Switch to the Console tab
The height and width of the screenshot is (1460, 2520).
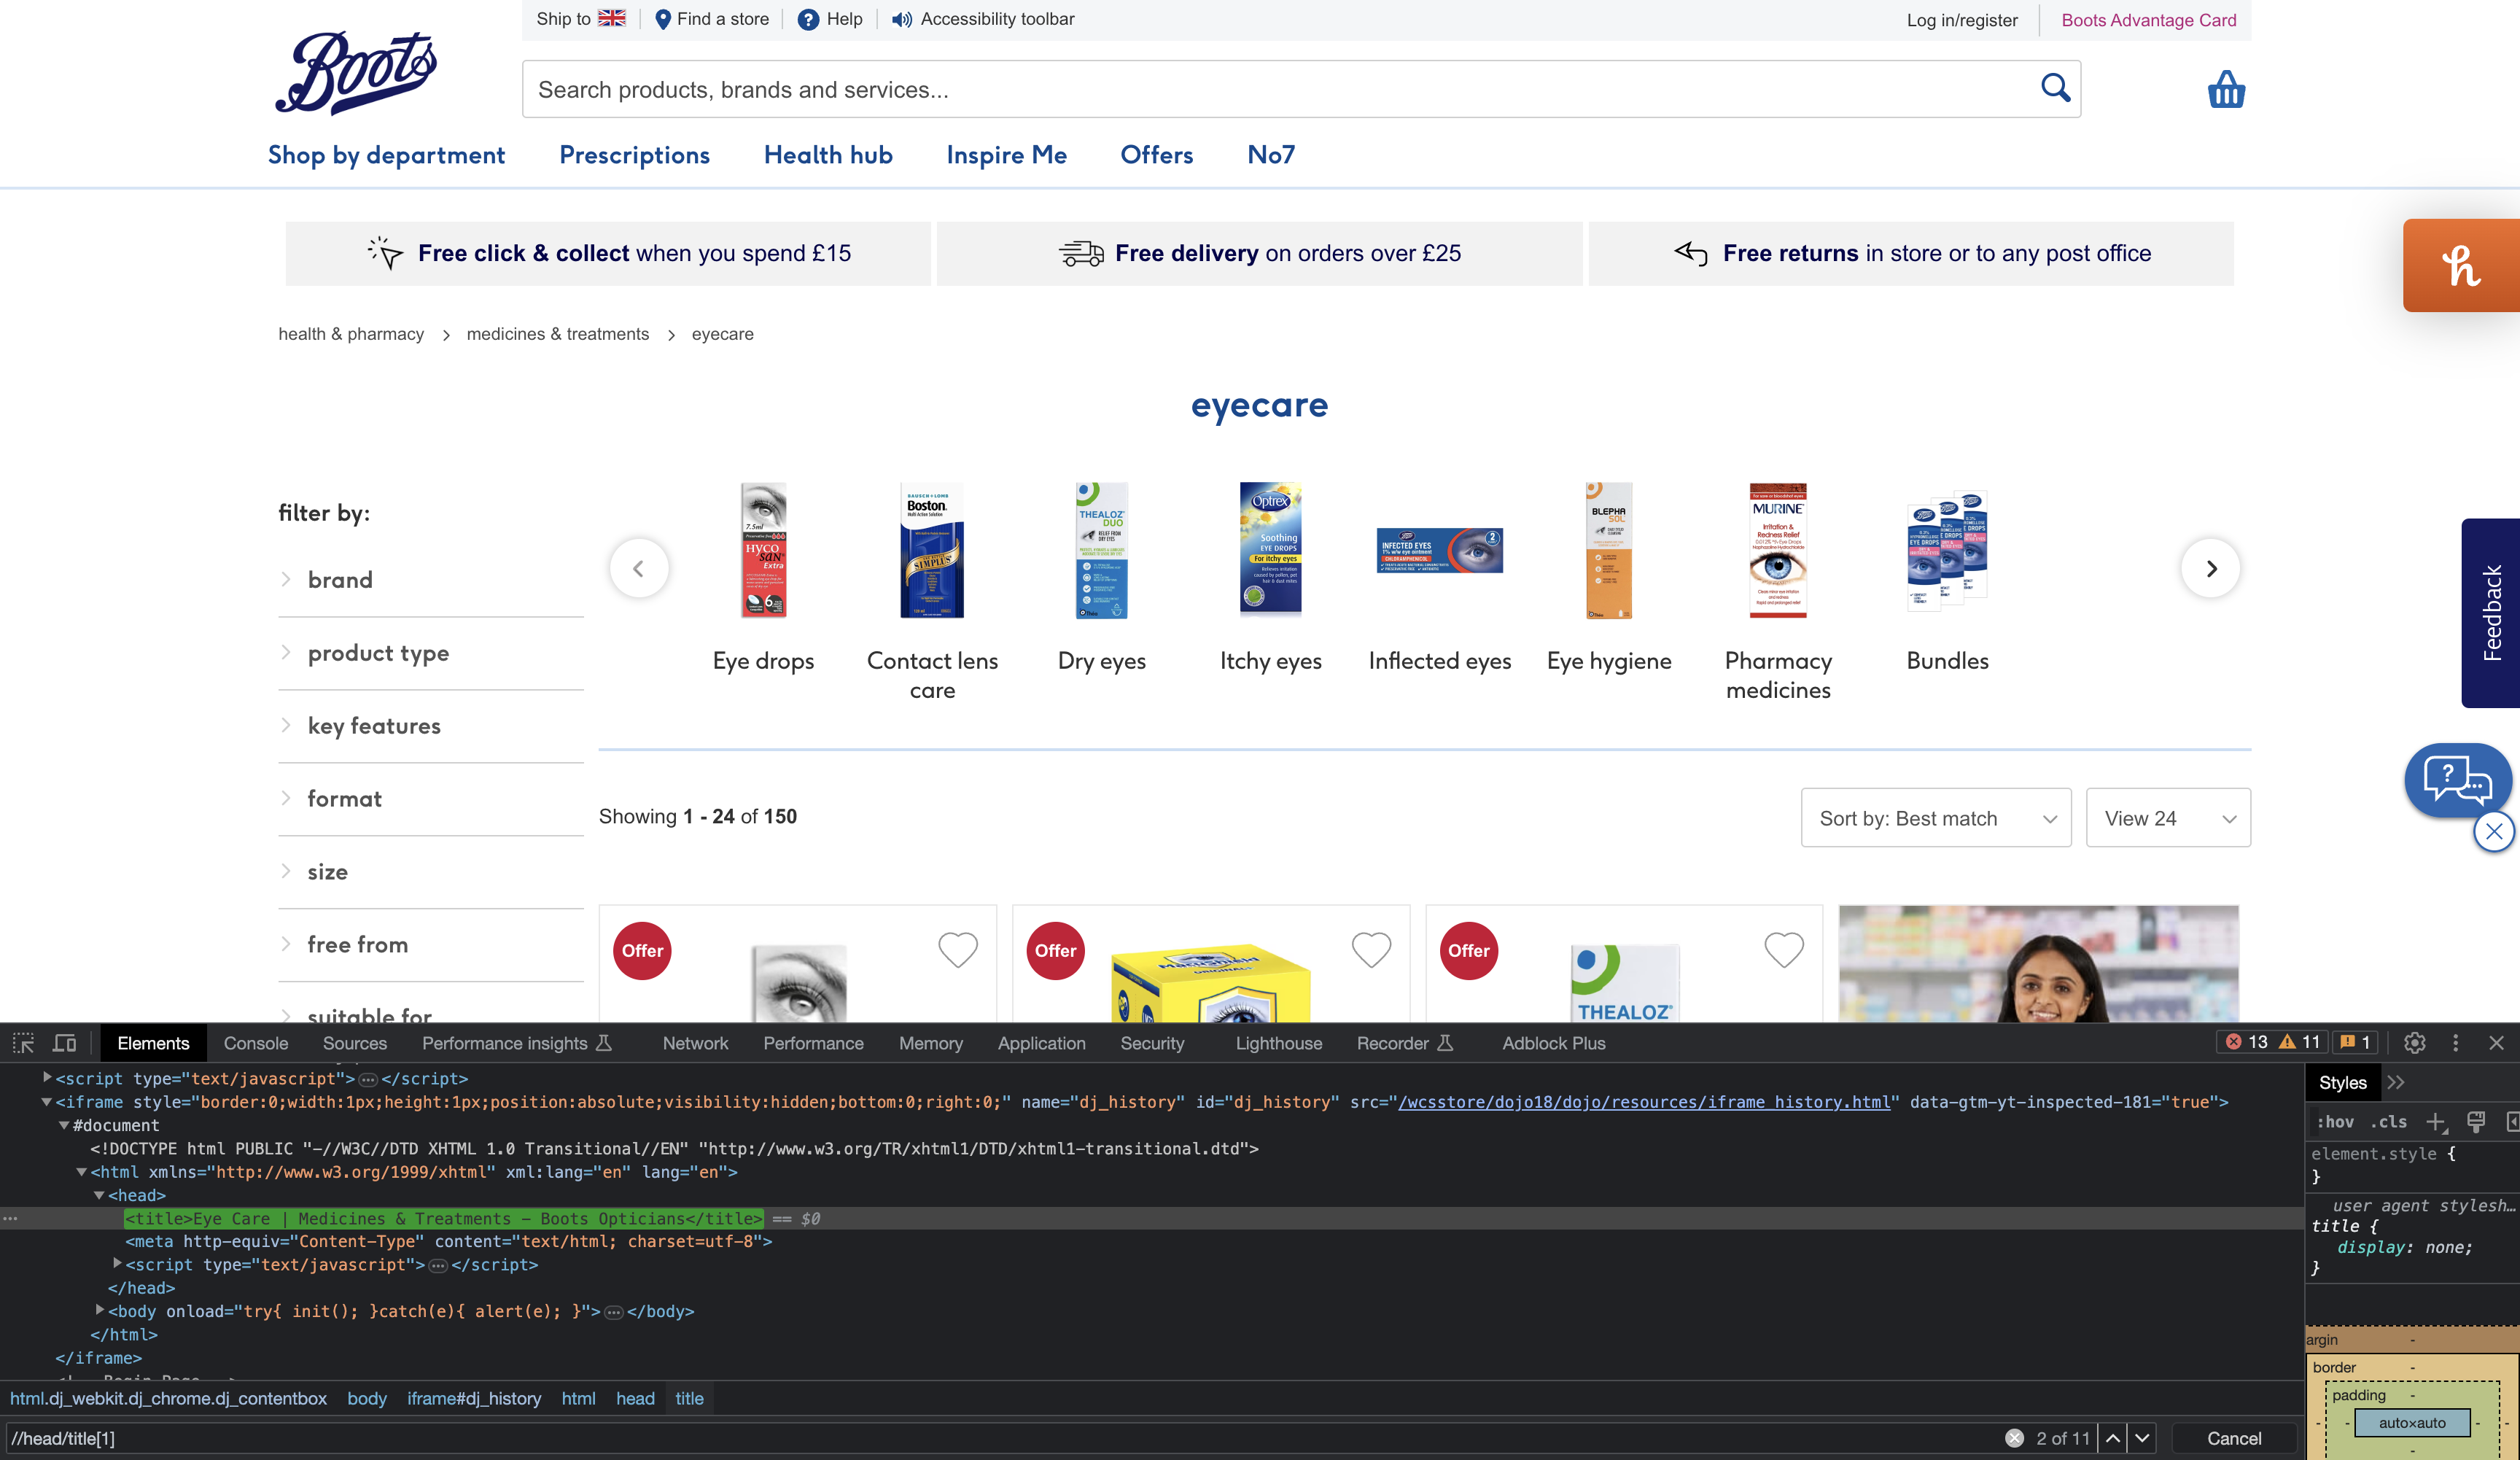coord(256,1043)
